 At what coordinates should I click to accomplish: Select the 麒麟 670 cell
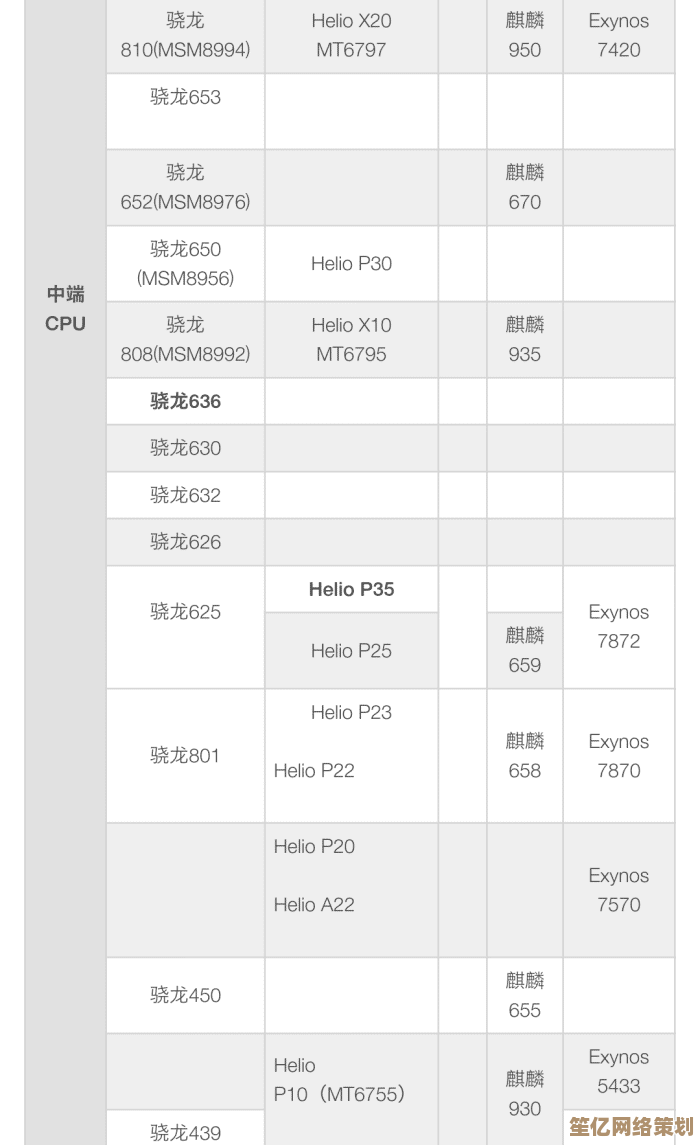click(x=524, y=188)
